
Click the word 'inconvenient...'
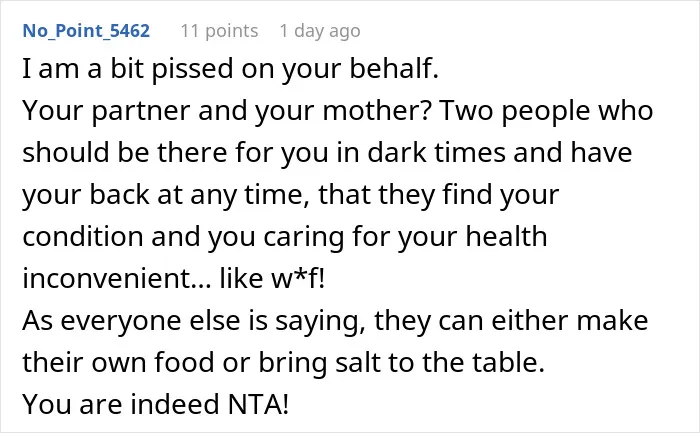pyautogui.click(x=117, y=279)
